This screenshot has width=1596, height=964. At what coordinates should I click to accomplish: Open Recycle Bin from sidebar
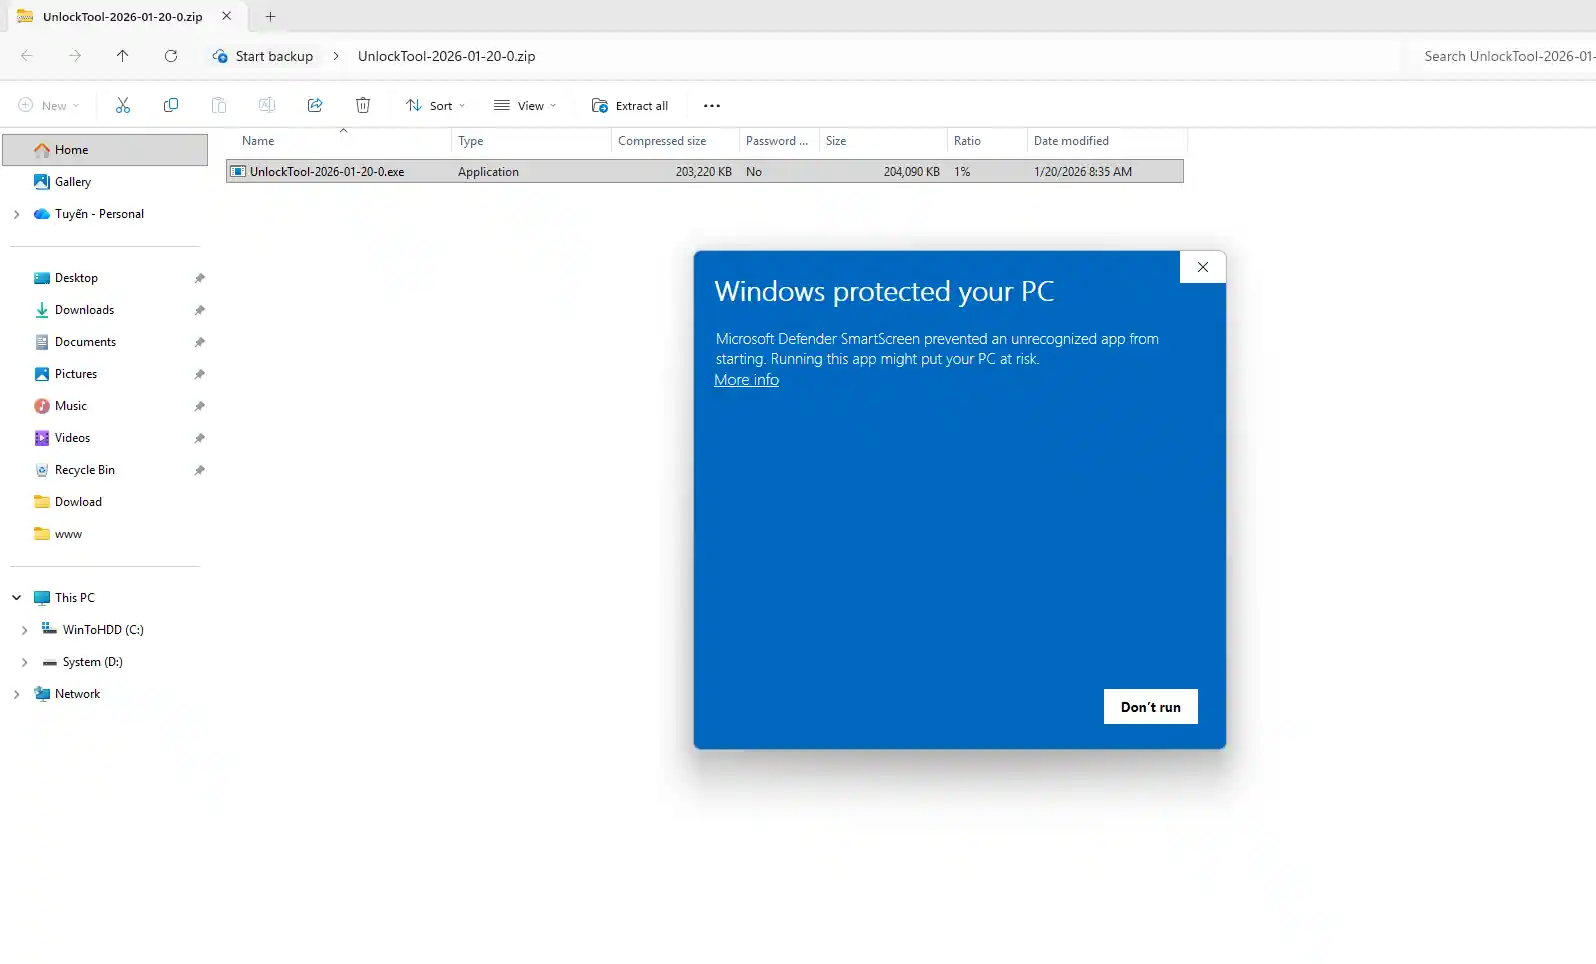[84, 470]
